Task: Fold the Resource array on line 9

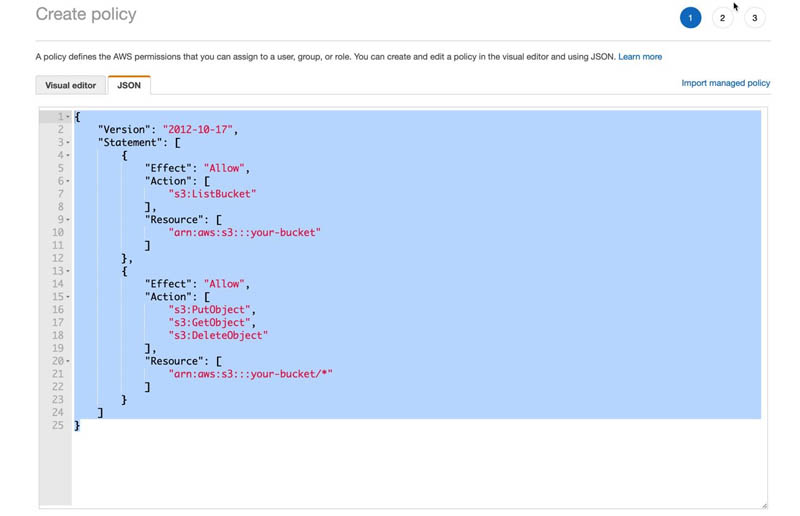Action: tap(68, 219)
